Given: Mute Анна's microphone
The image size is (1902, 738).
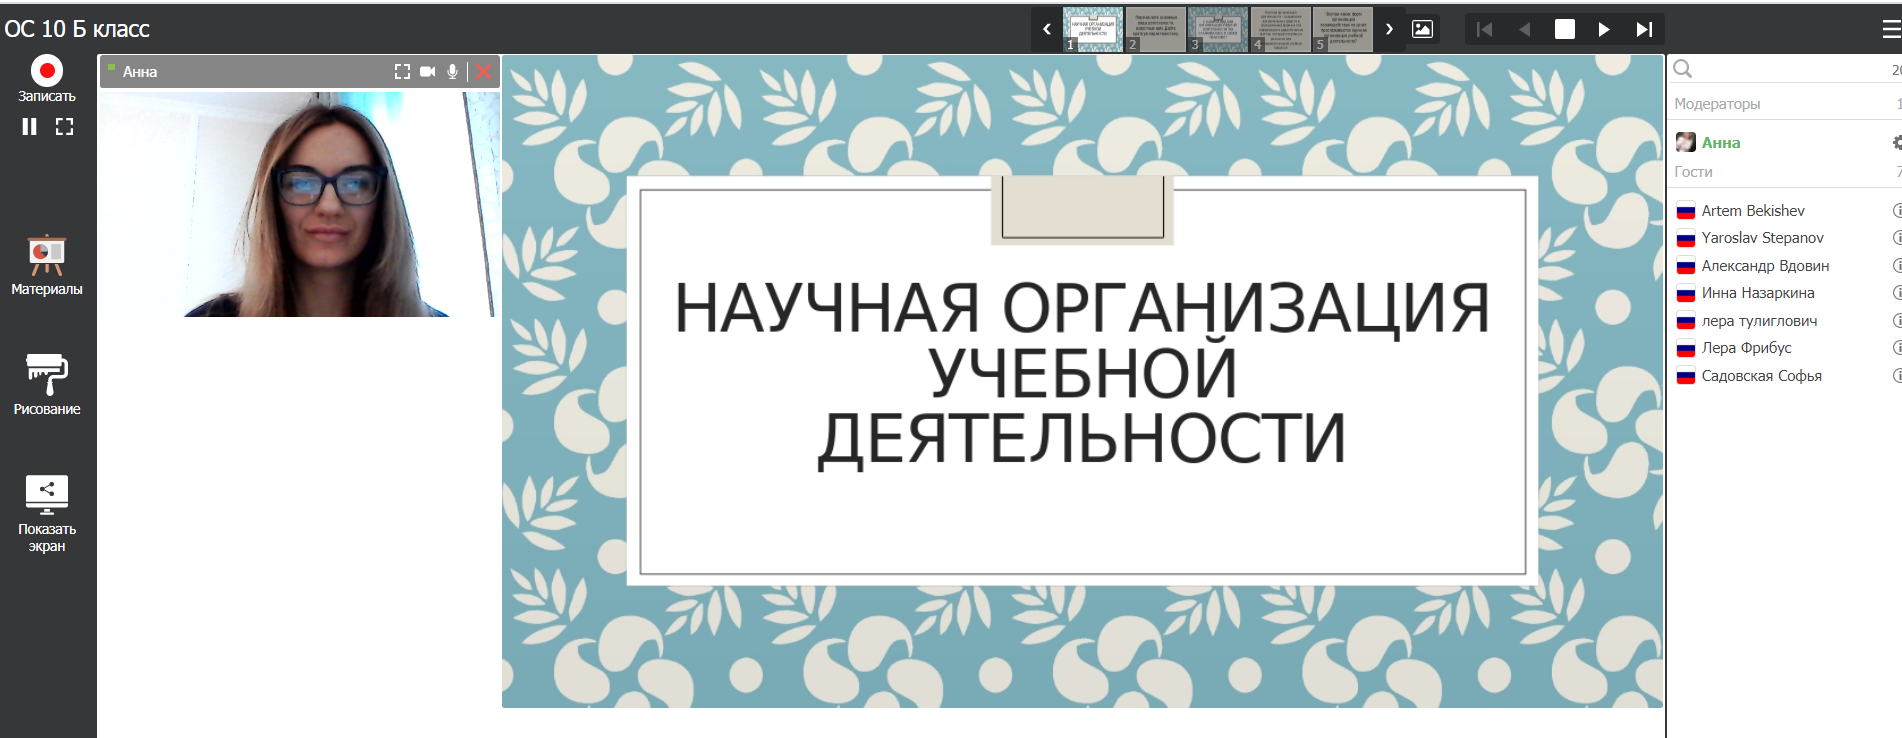Looking at the screenshot, I should [453, 72].
